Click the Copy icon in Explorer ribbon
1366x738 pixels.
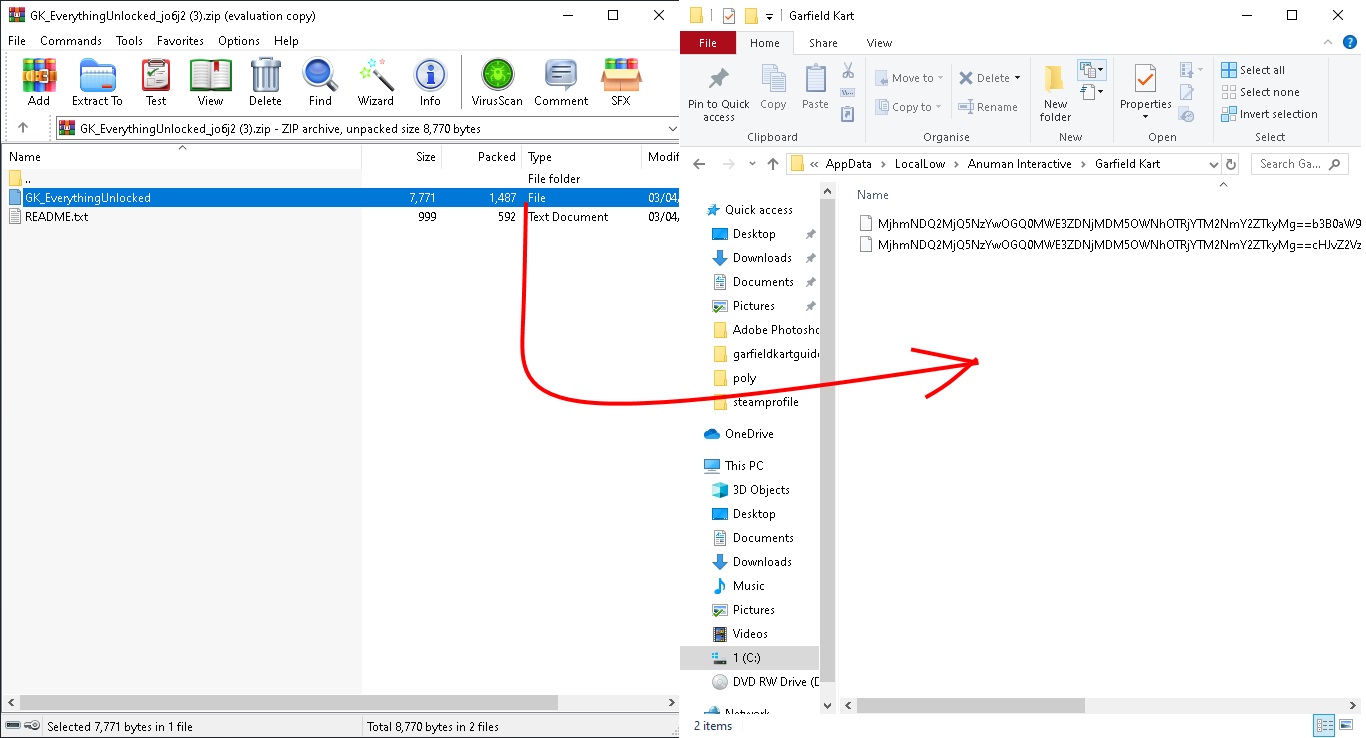coord(773,87)
